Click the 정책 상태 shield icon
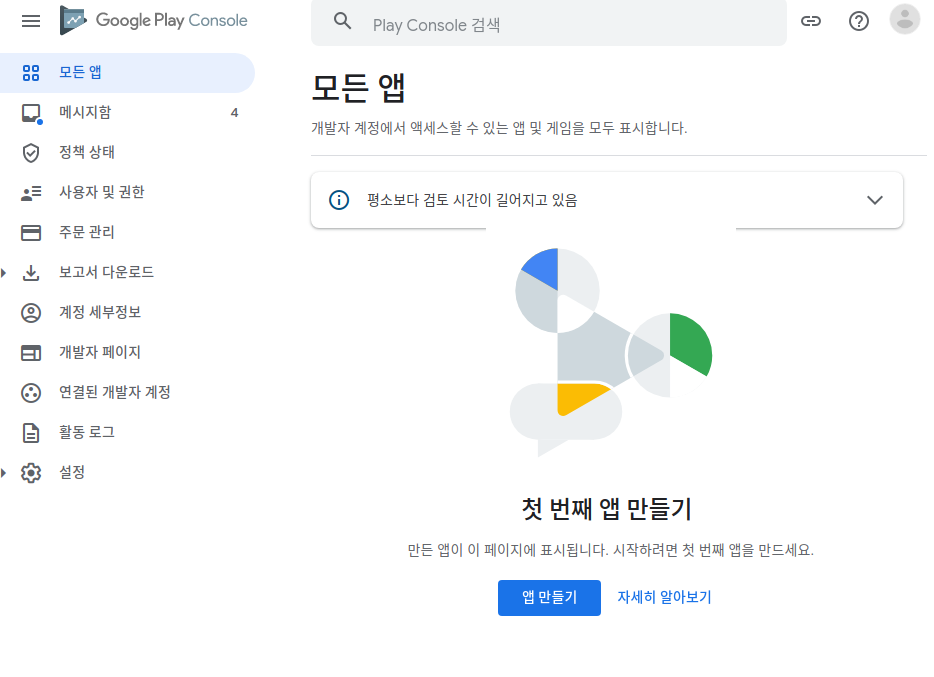This screenshot has width=934, height=677. pyautogui.click(x=31, y=153)
